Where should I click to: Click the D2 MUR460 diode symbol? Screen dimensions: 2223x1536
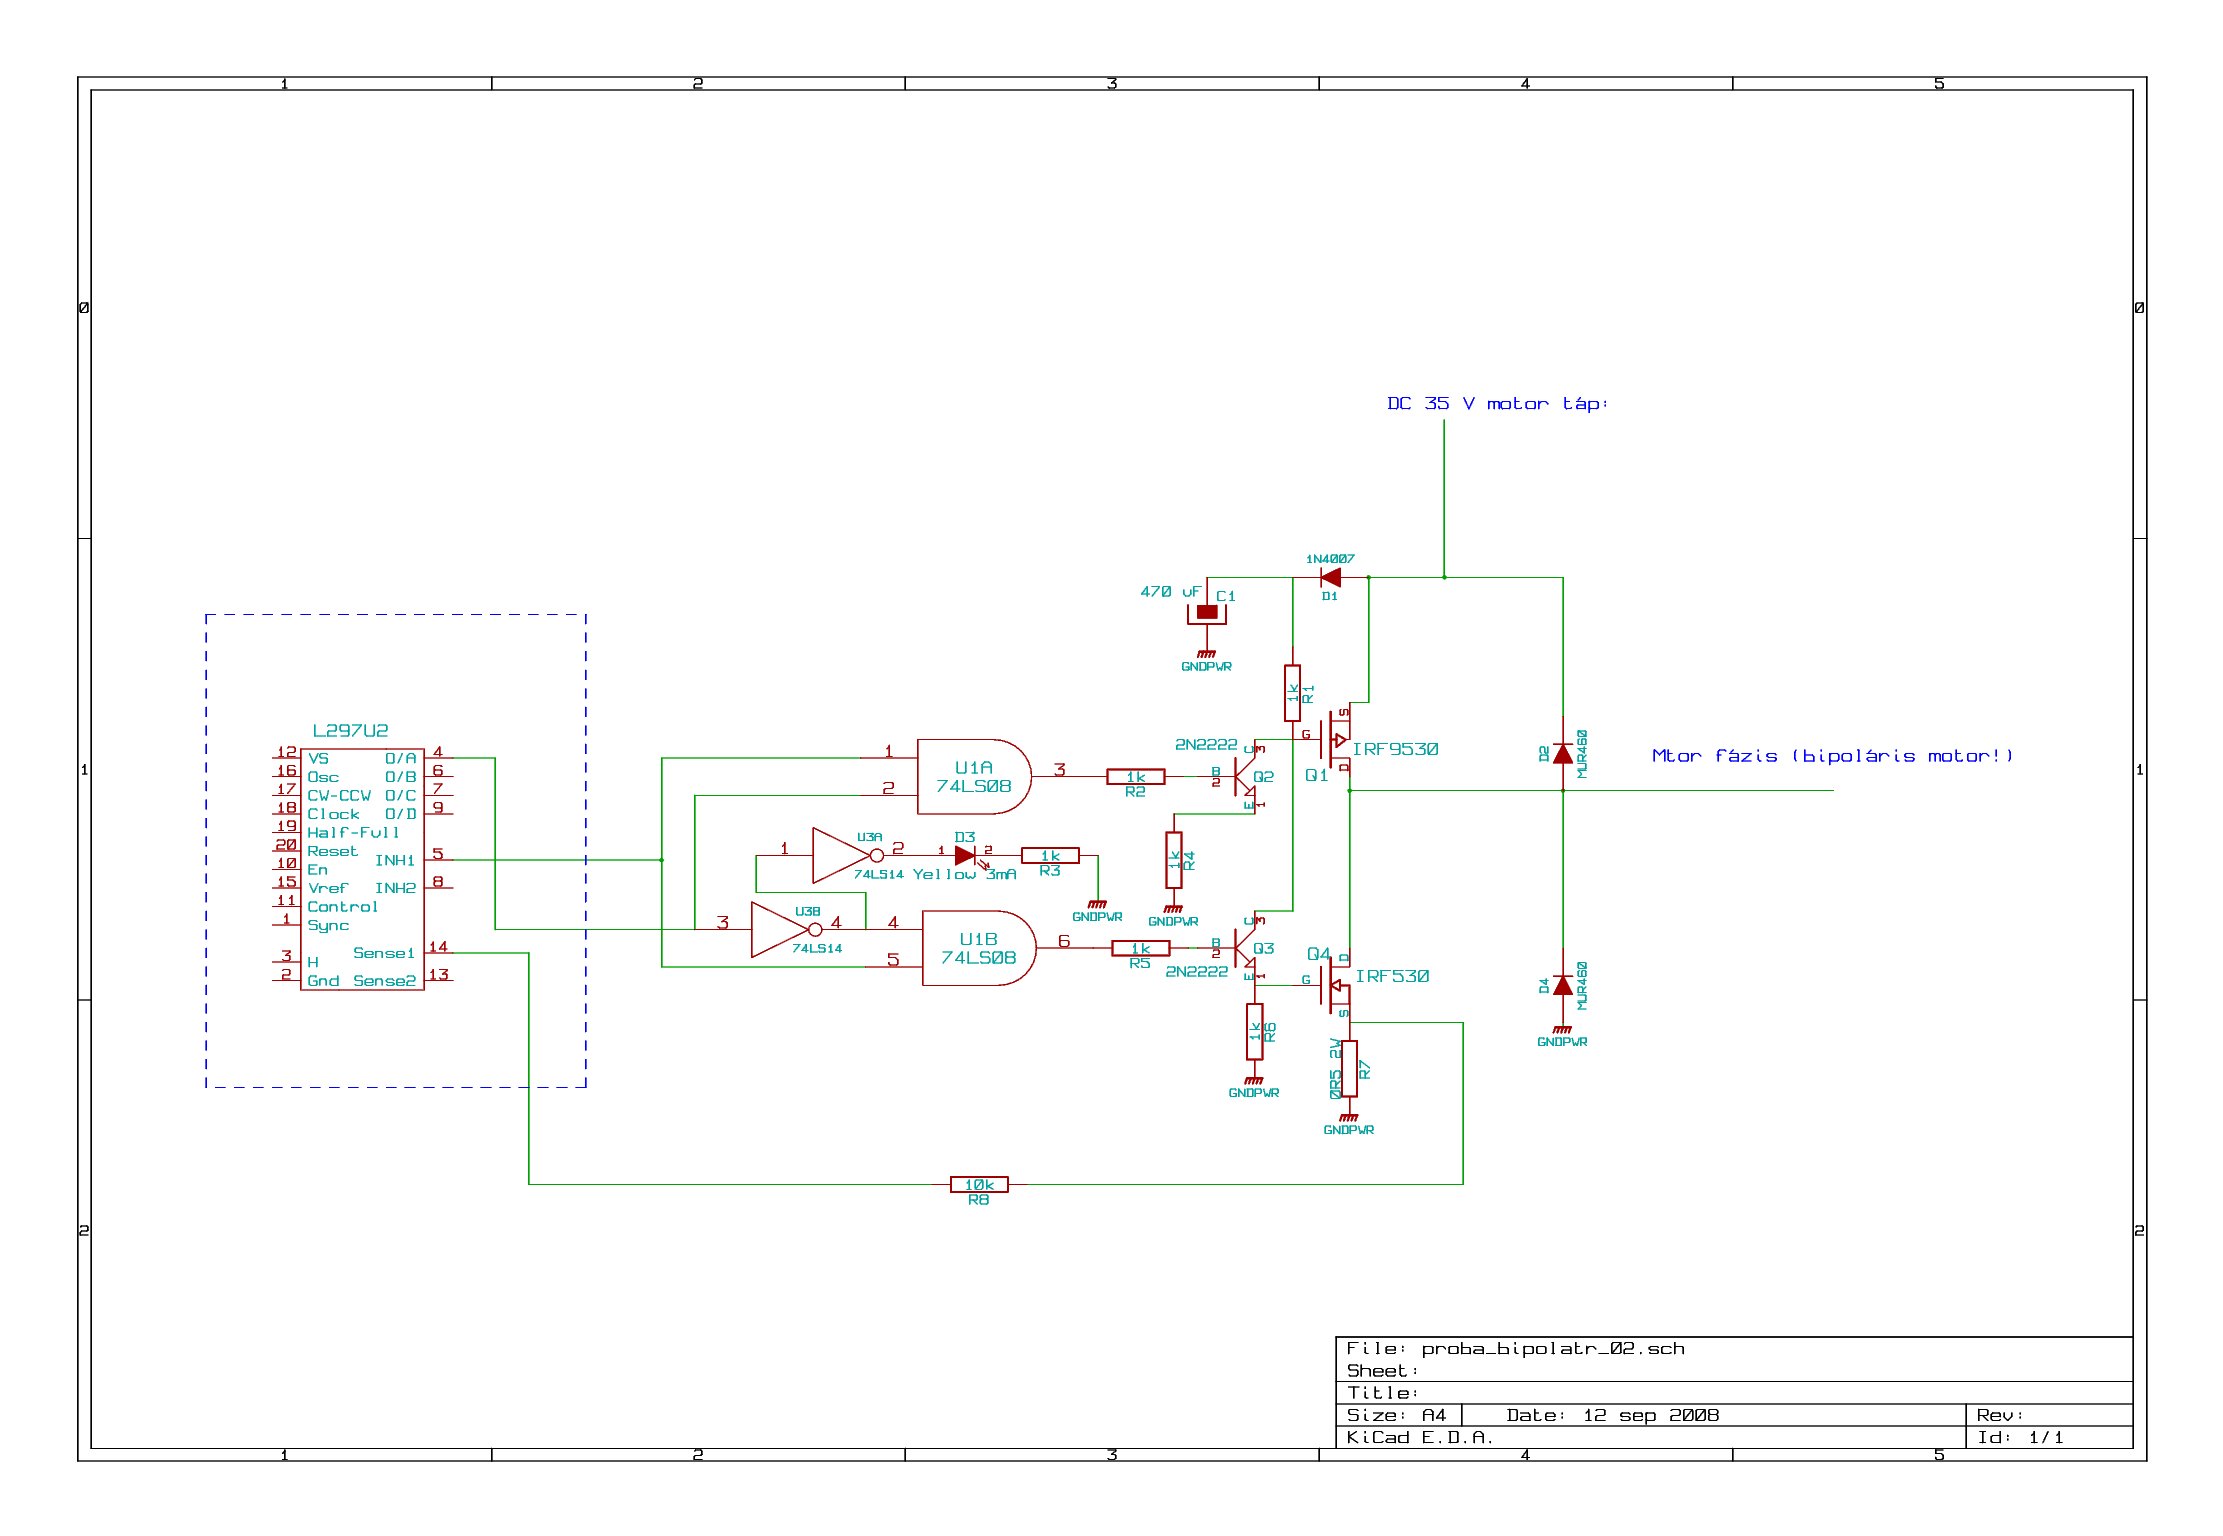[x=1563, y=754]
